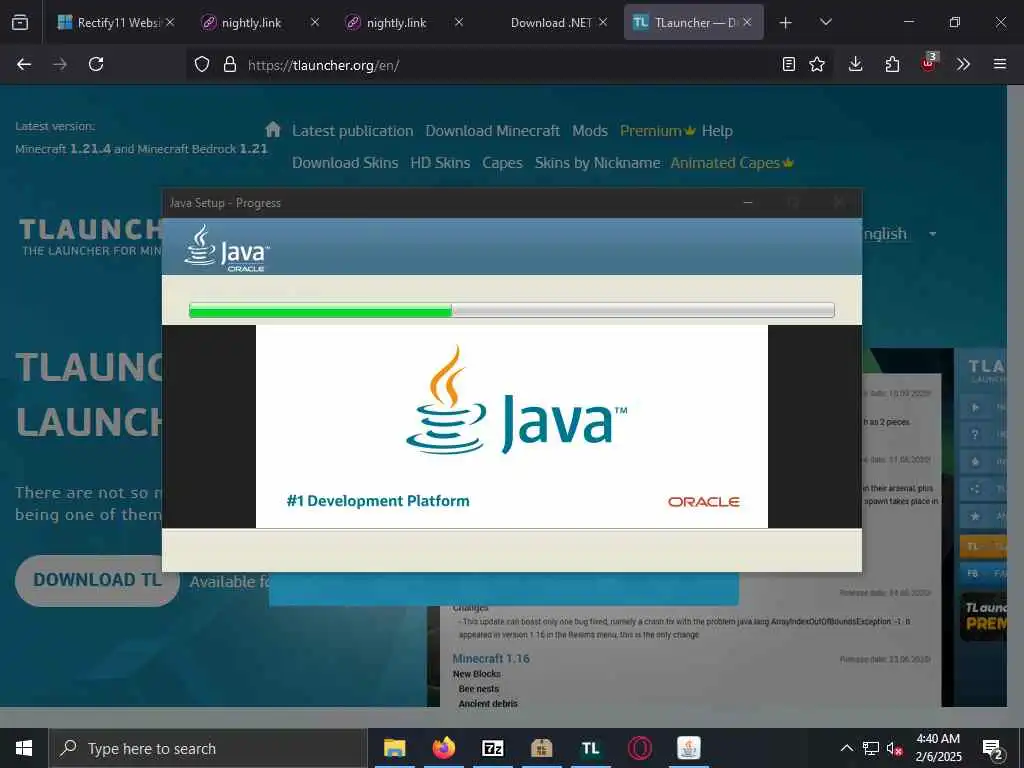The image size is (1024, 768).
Task: Open Animated Capes link
Action: [x=731, y=163]
